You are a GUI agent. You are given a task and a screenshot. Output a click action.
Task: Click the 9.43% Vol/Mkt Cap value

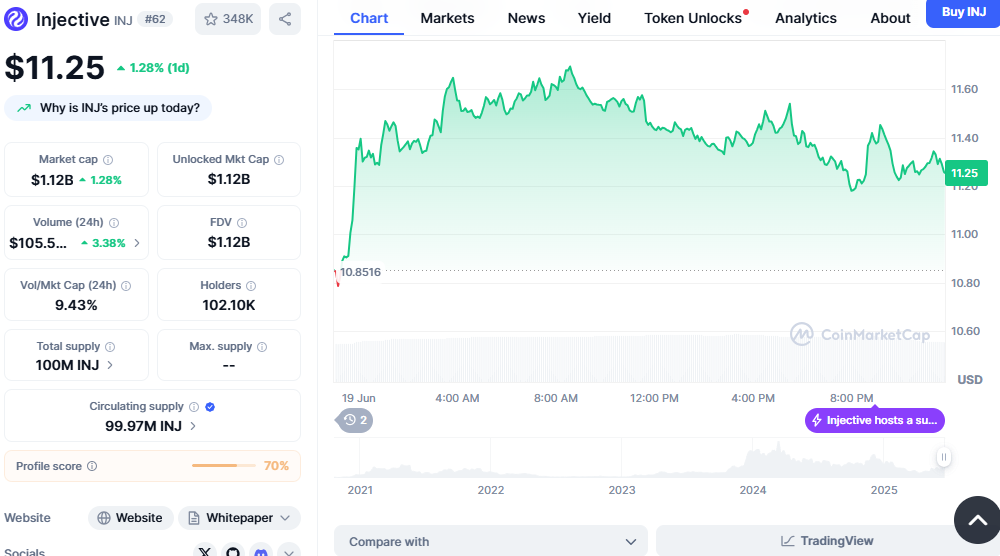click(x=76, y=305)
